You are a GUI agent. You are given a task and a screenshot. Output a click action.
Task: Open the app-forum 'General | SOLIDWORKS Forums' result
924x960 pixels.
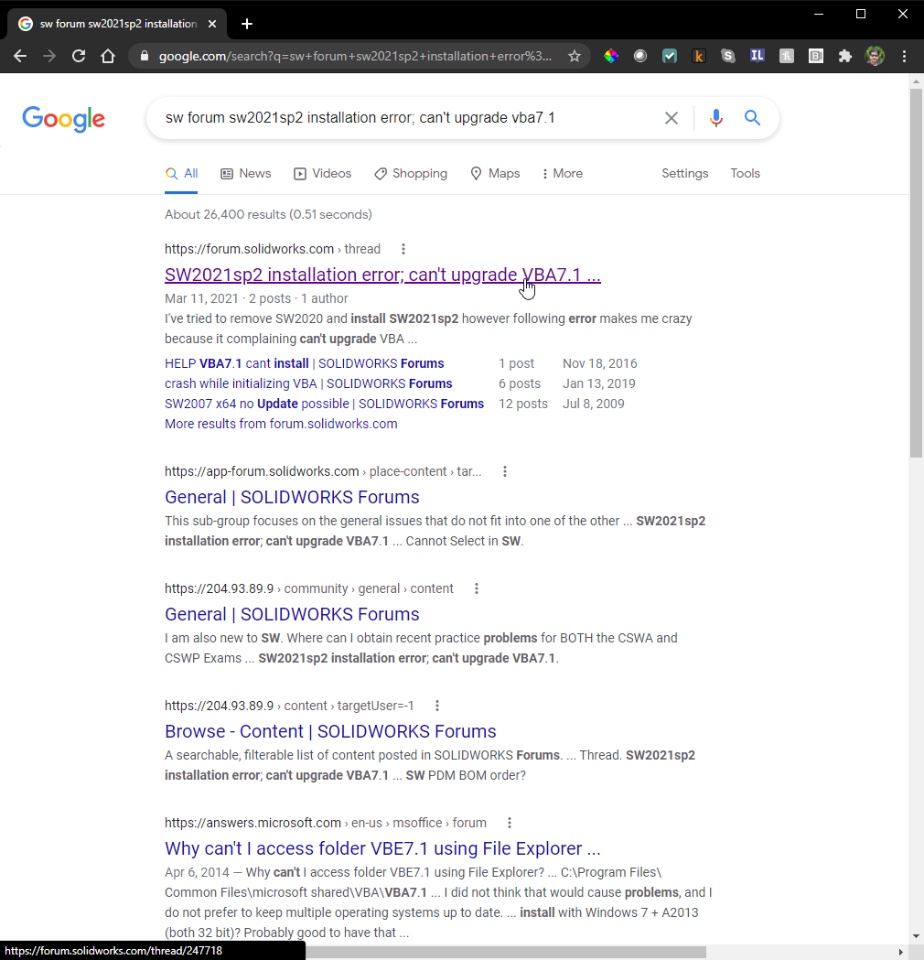point(292,497)
